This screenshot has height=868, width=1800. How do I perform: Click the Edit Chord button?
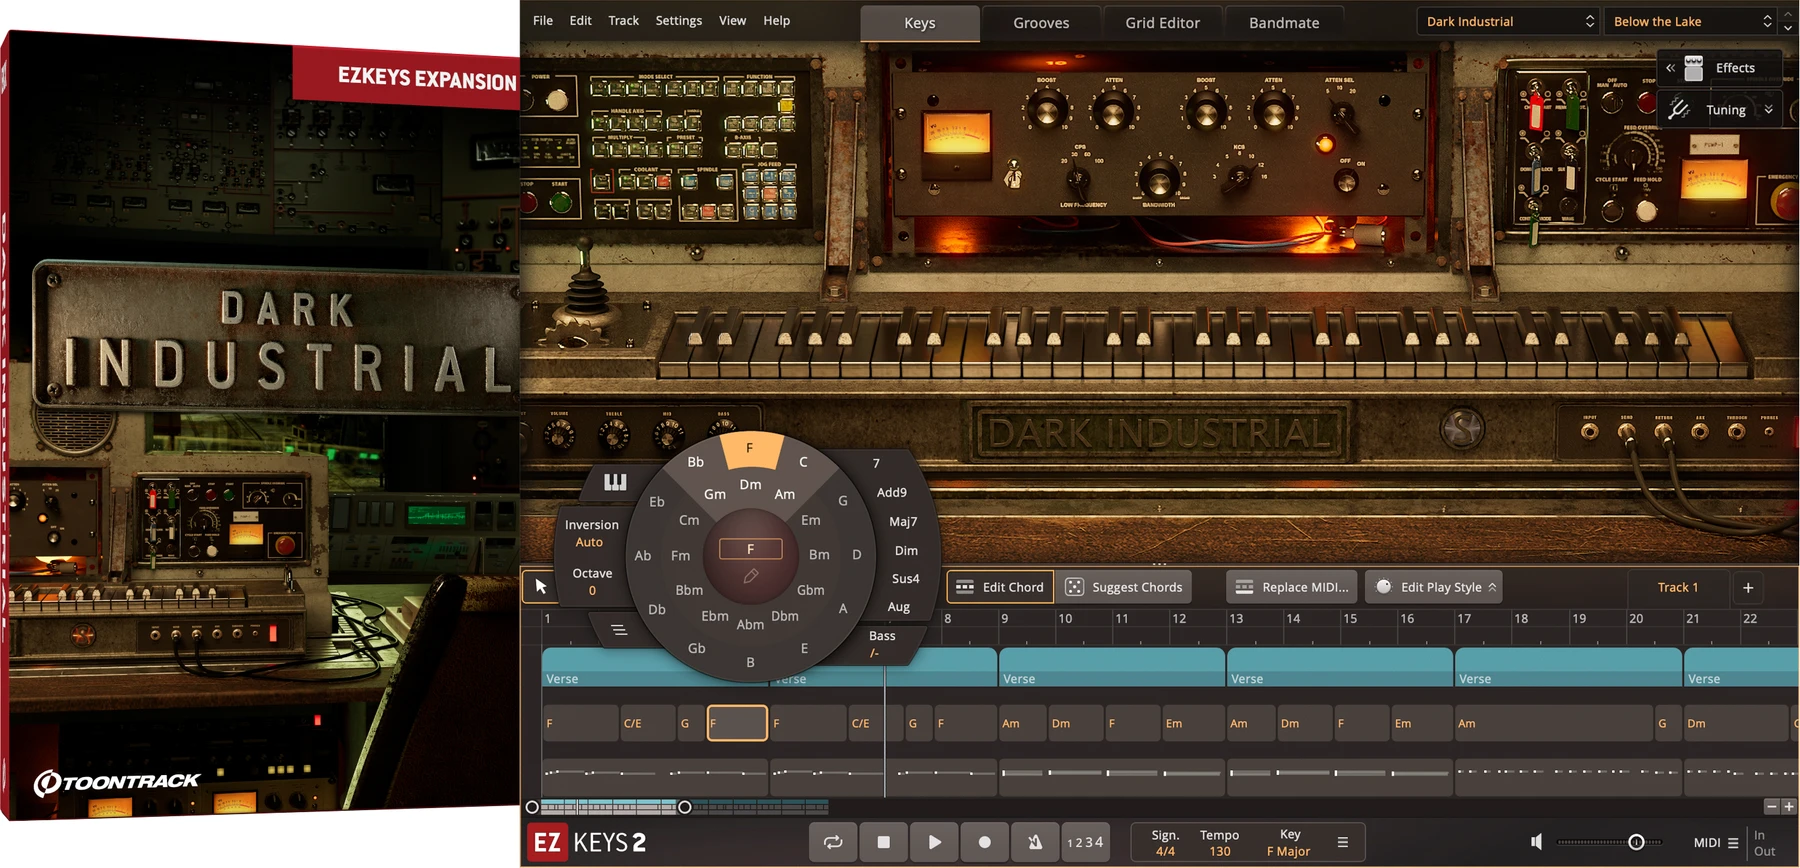[x=998, y=587]
